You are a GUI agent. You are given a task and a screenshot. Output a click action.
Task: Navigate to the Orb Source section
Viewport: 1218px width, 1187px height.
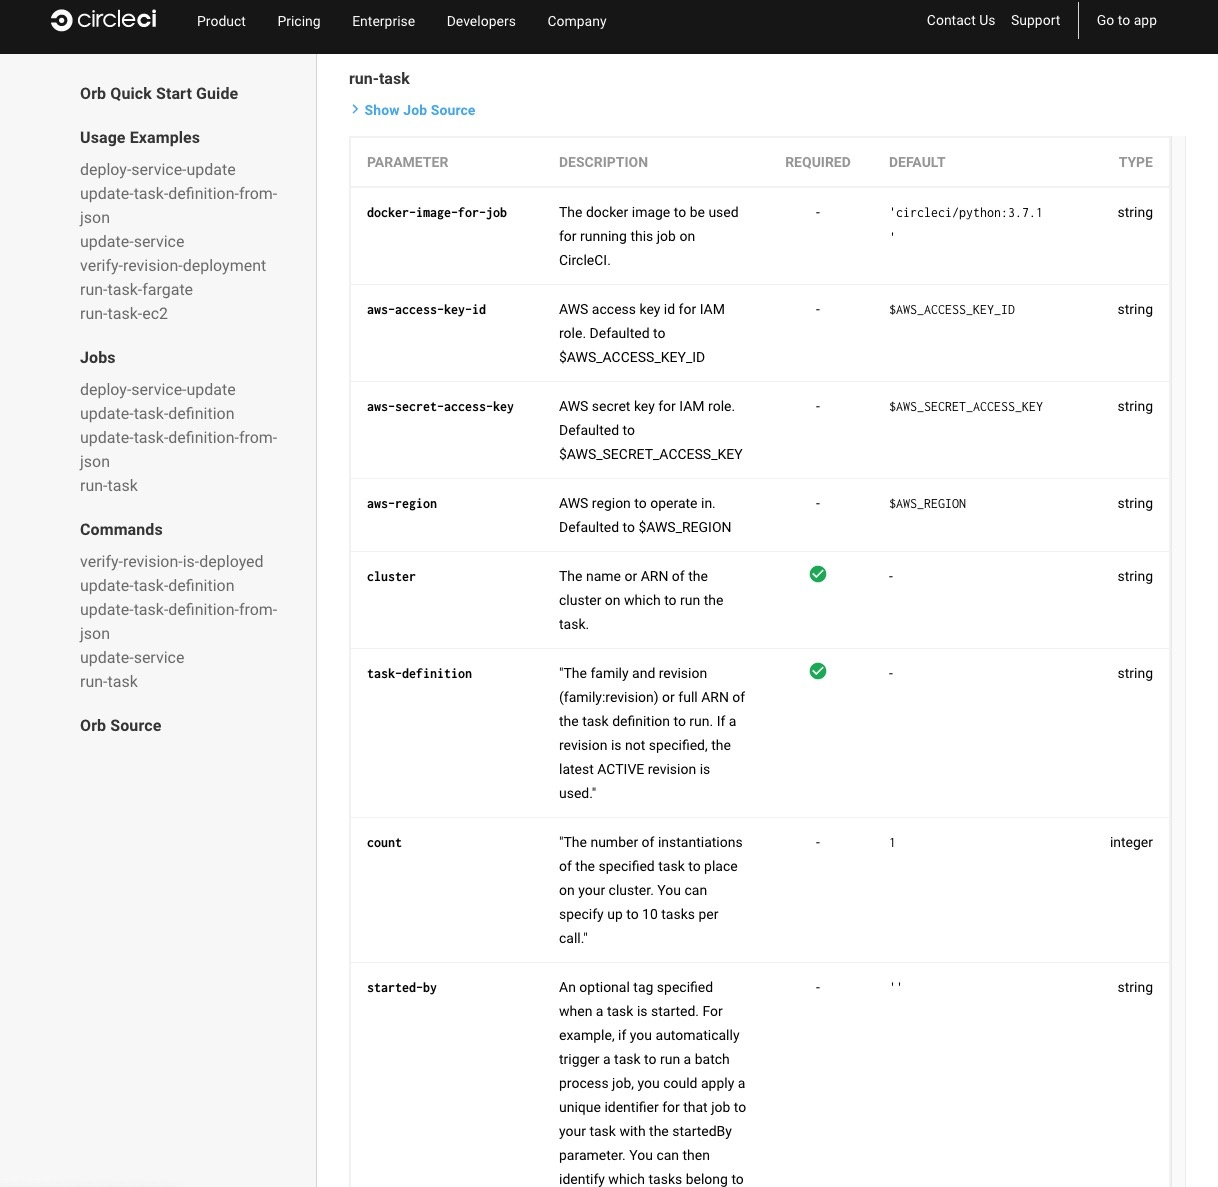(120, 726)
